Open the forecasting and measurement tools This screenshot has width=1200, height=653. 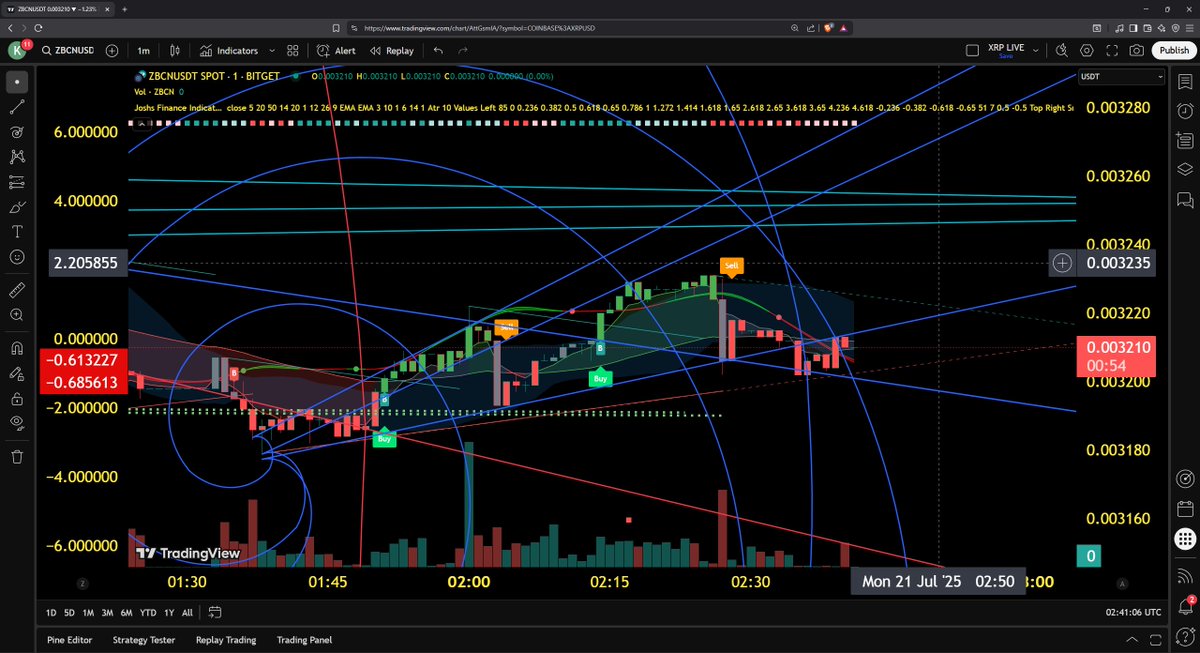pyautogui.click(x=17, y=182)
